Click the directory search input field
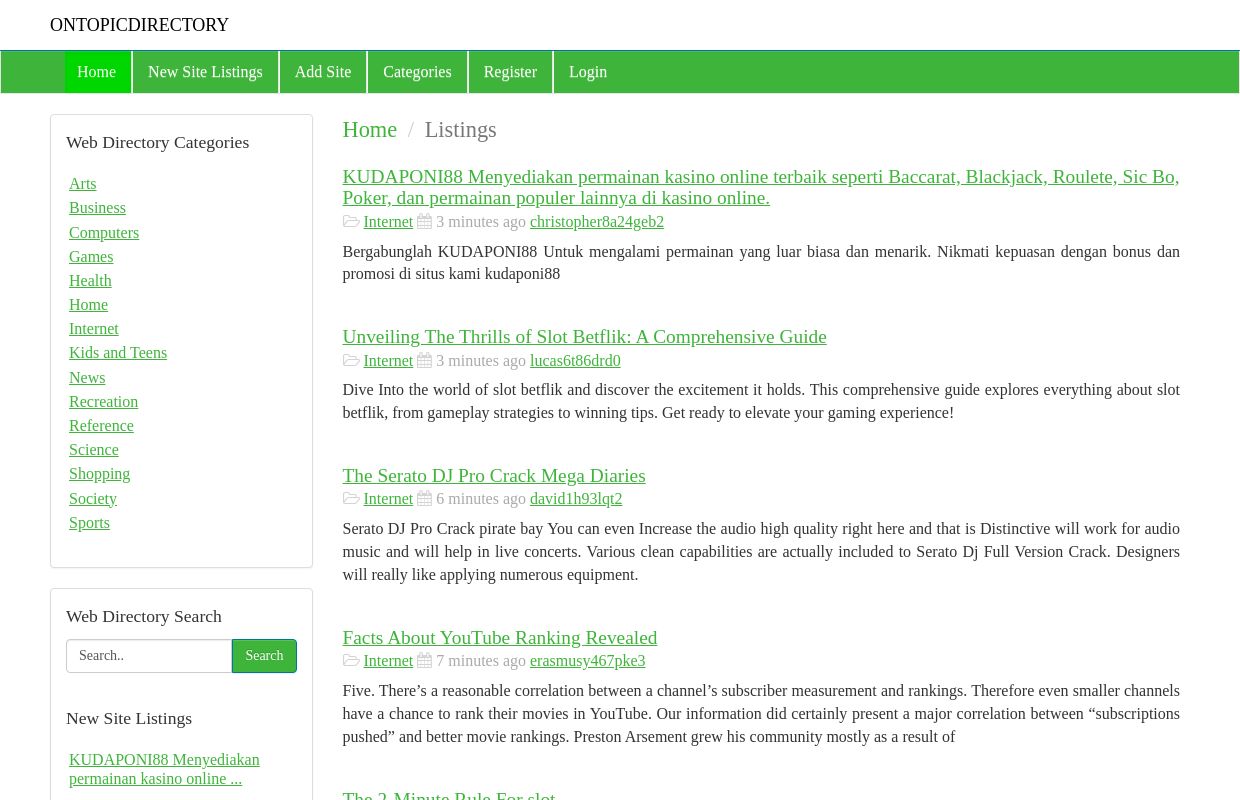The height and width of the screenshot is (800, 1240). coord(149,655)
